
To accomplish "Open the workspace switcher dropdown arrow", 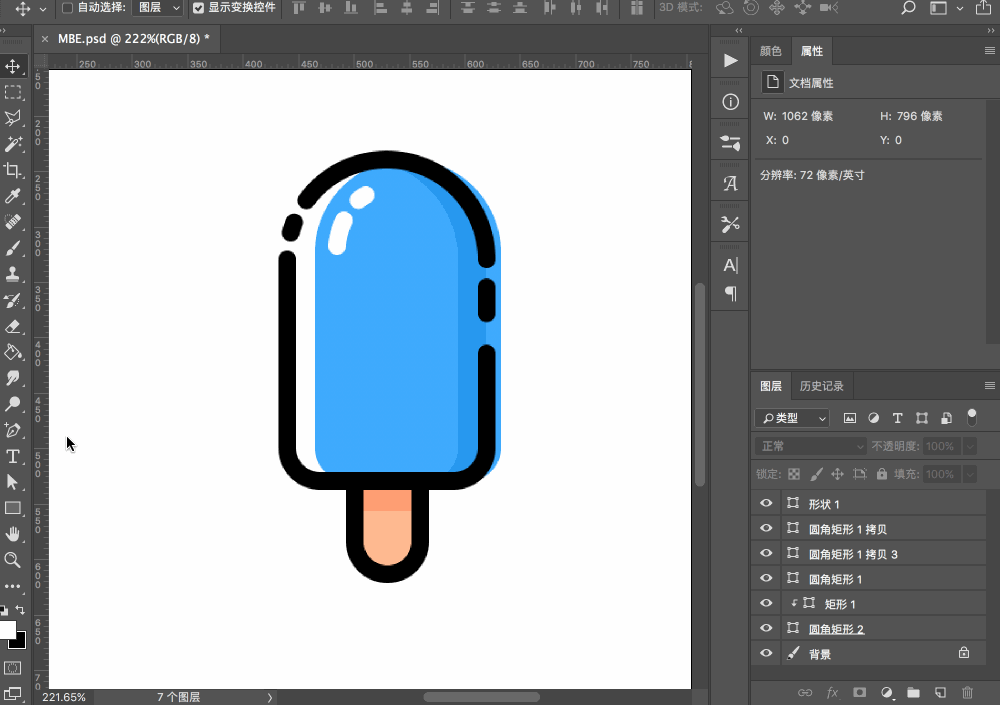I will (x=960, y=9).
